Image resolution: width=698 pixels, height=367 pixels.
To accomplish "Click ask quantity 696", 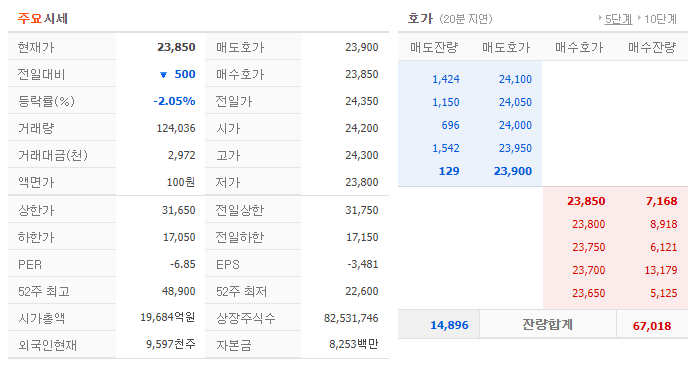I will click(x=450, y=125).
